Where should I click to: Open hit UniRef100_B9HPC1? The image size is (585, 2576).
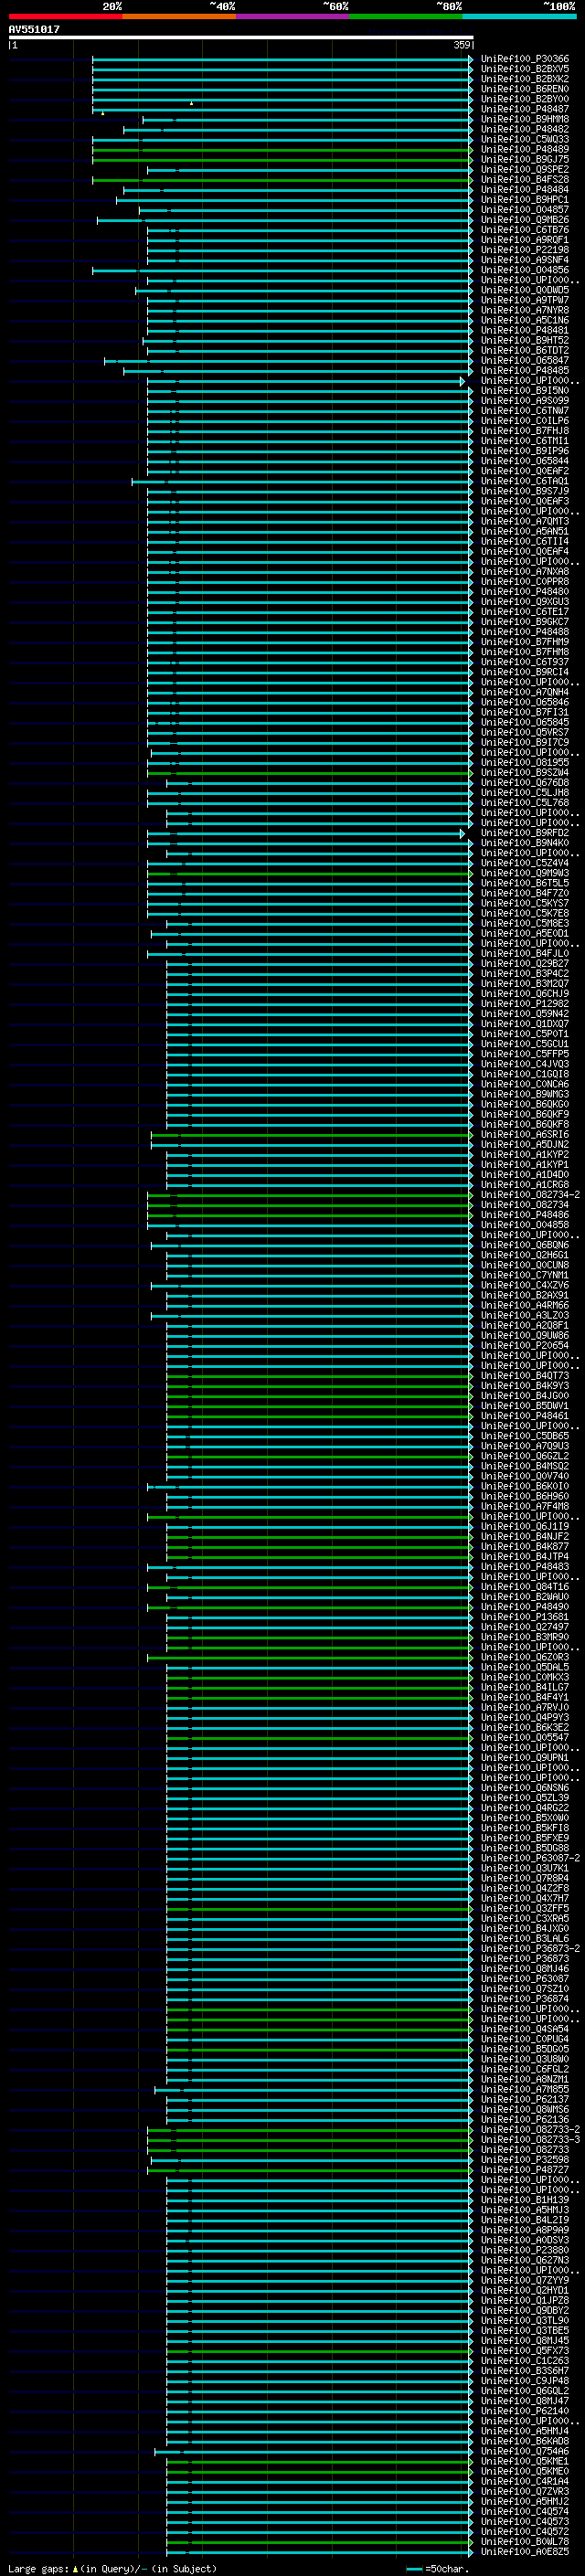pyautogui.click(x=524, y=199)
